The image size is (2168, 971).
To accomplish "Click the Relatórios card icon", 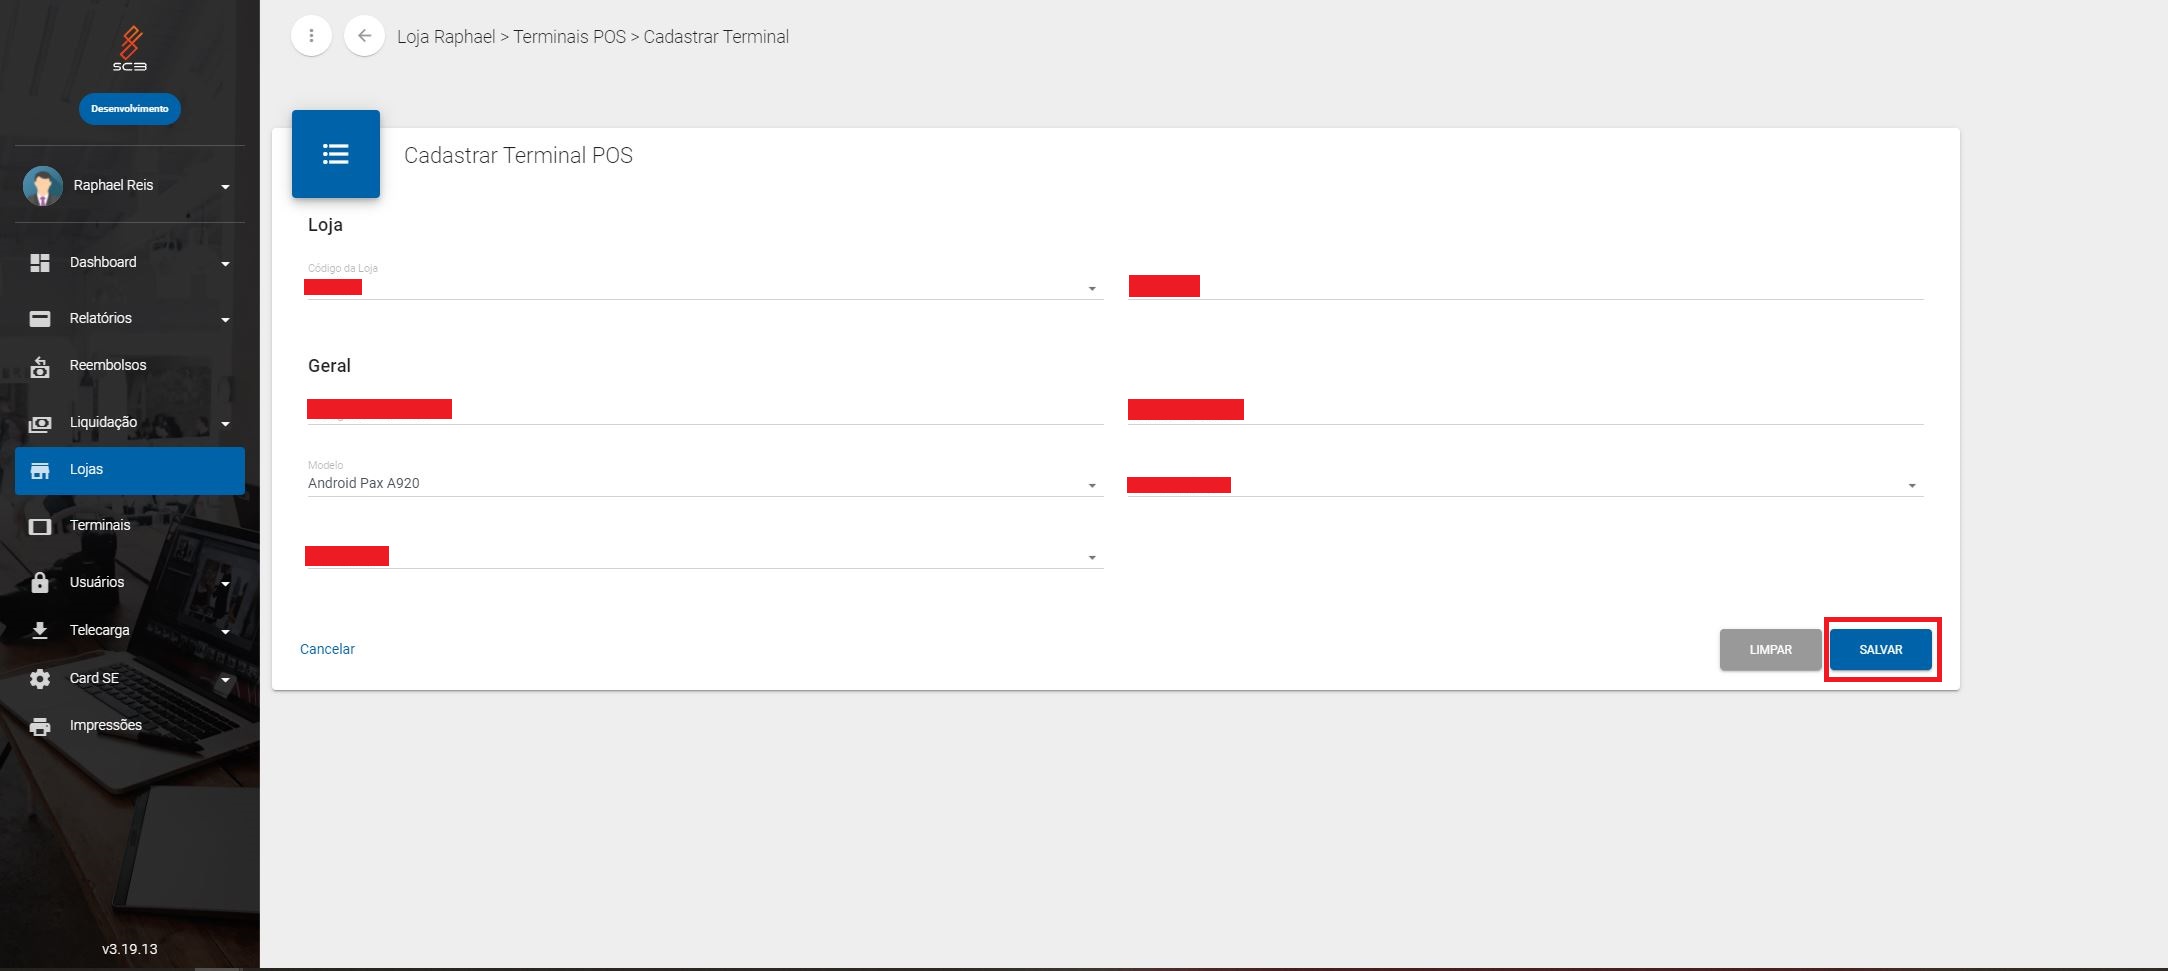I will (x=40, y=319).
